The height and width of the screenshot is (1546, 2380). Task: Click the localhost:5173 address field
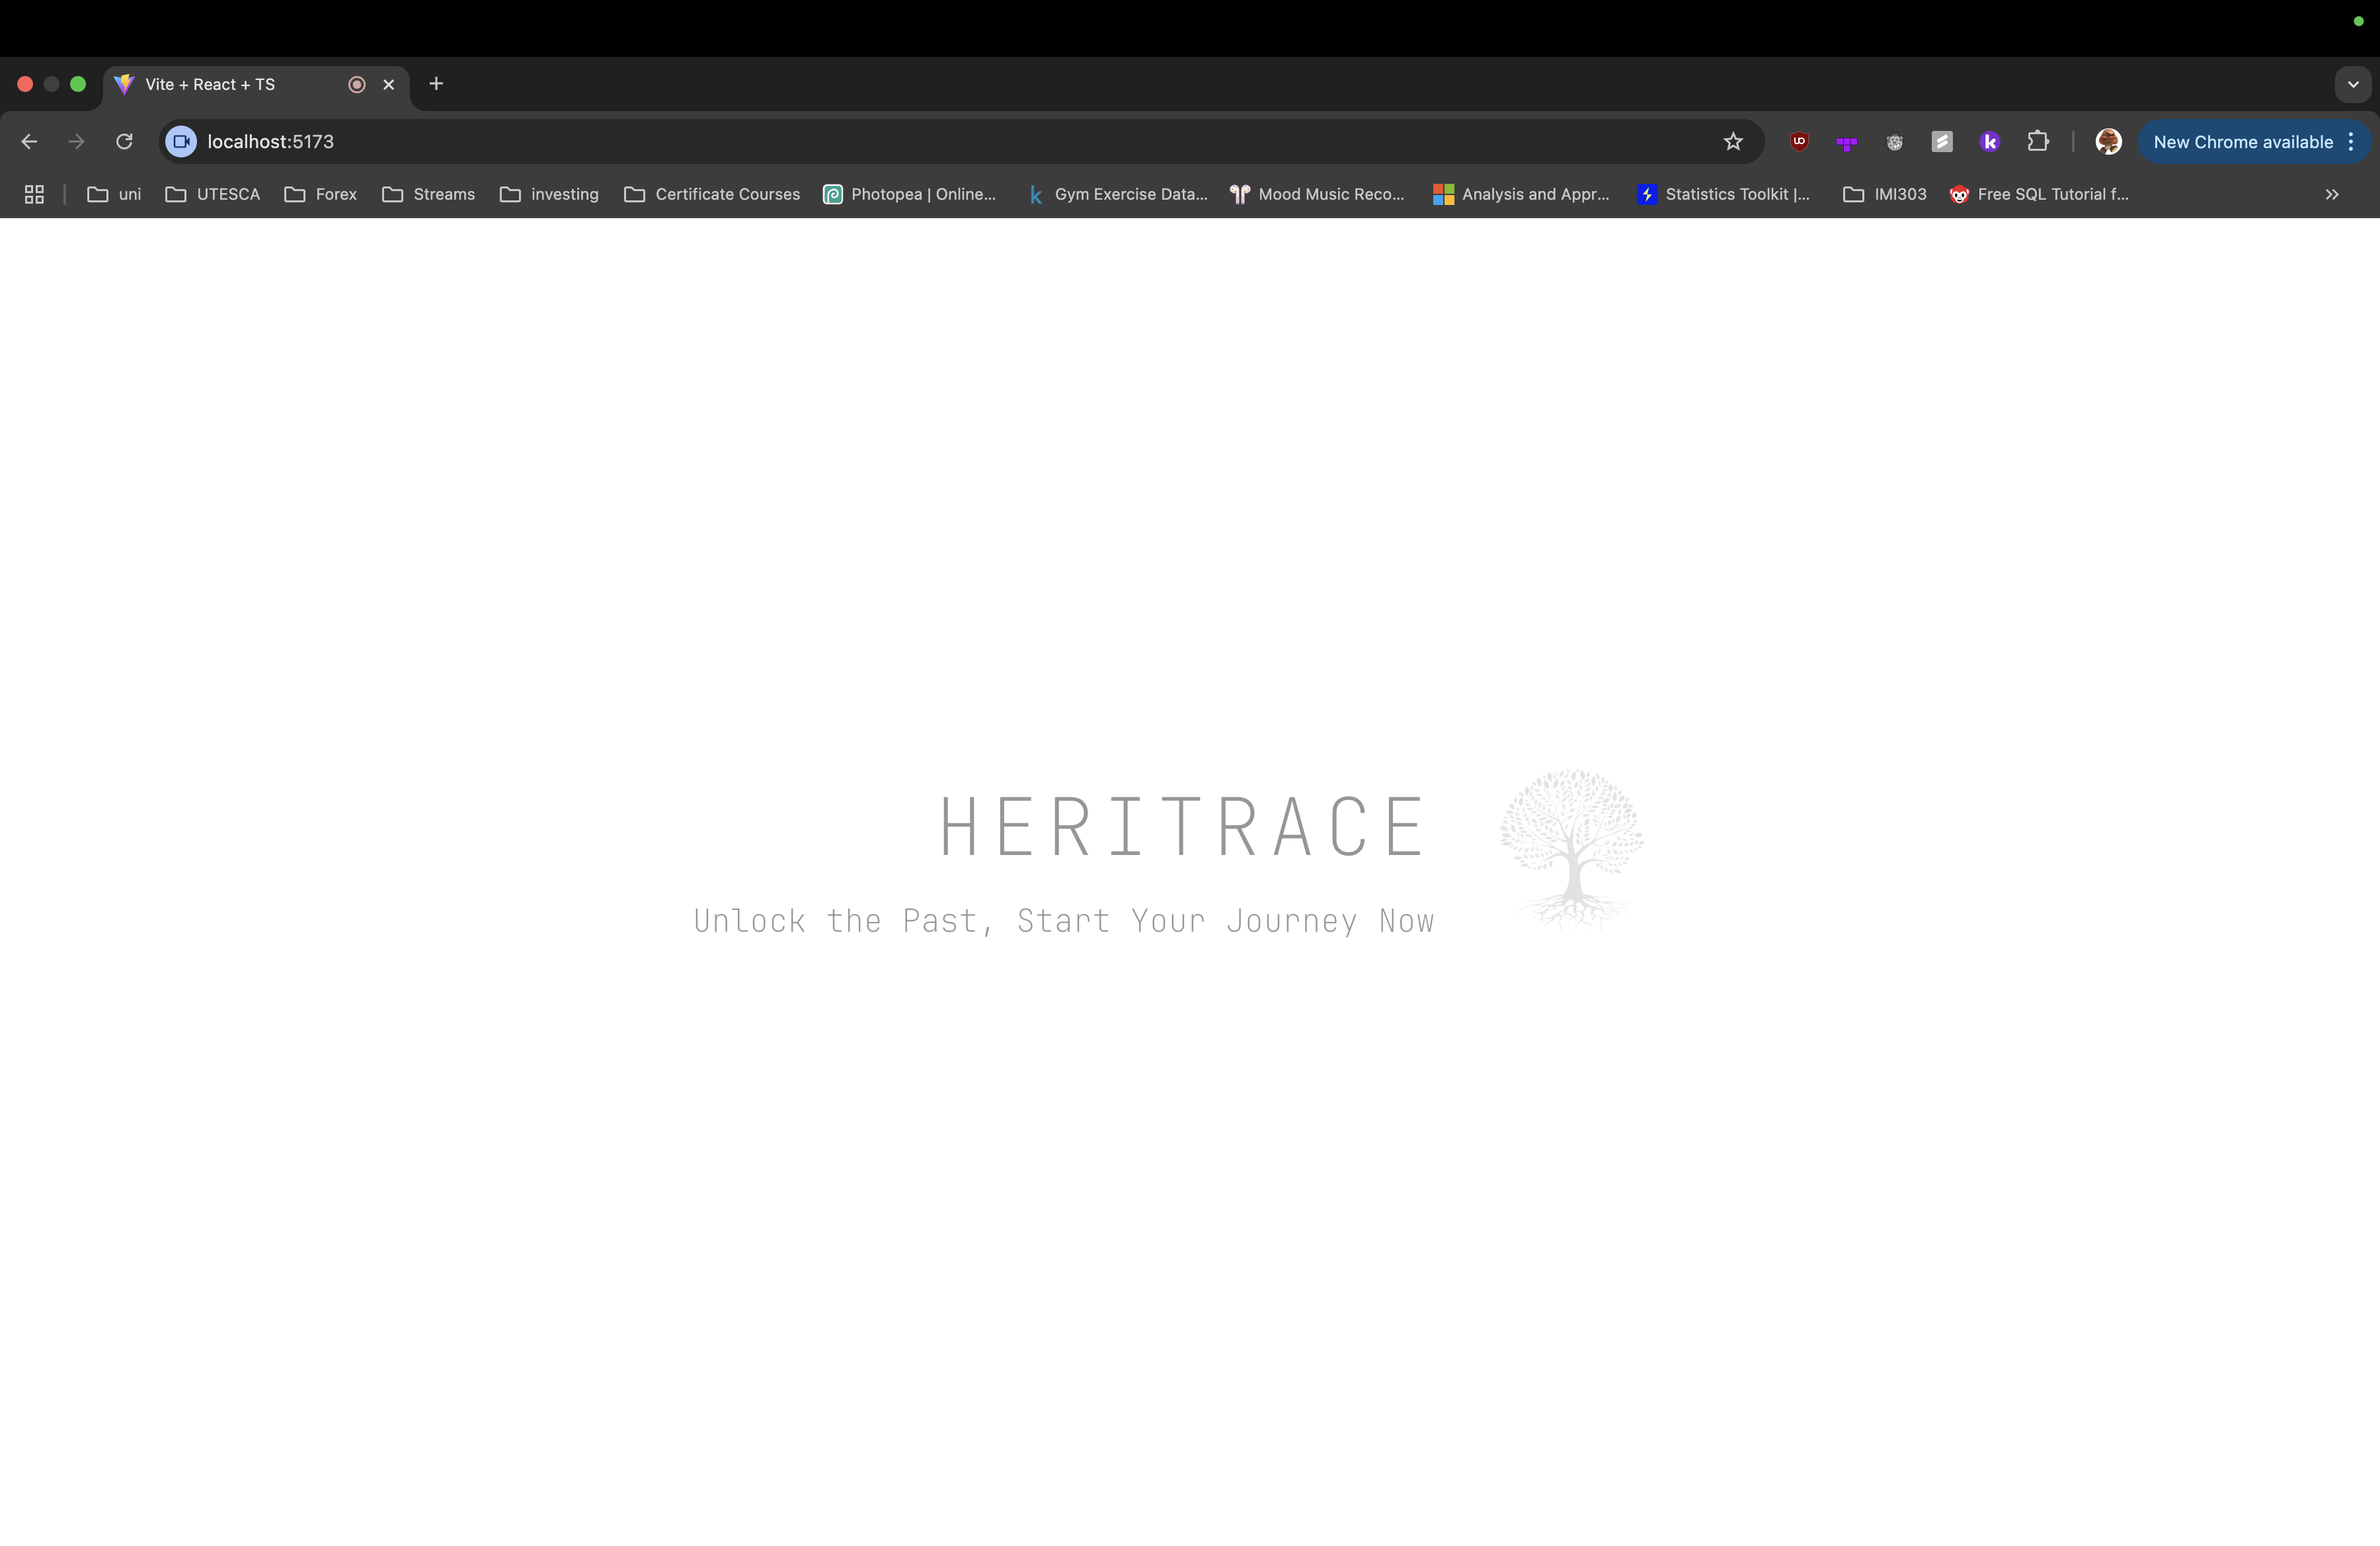tap(900, 142)
